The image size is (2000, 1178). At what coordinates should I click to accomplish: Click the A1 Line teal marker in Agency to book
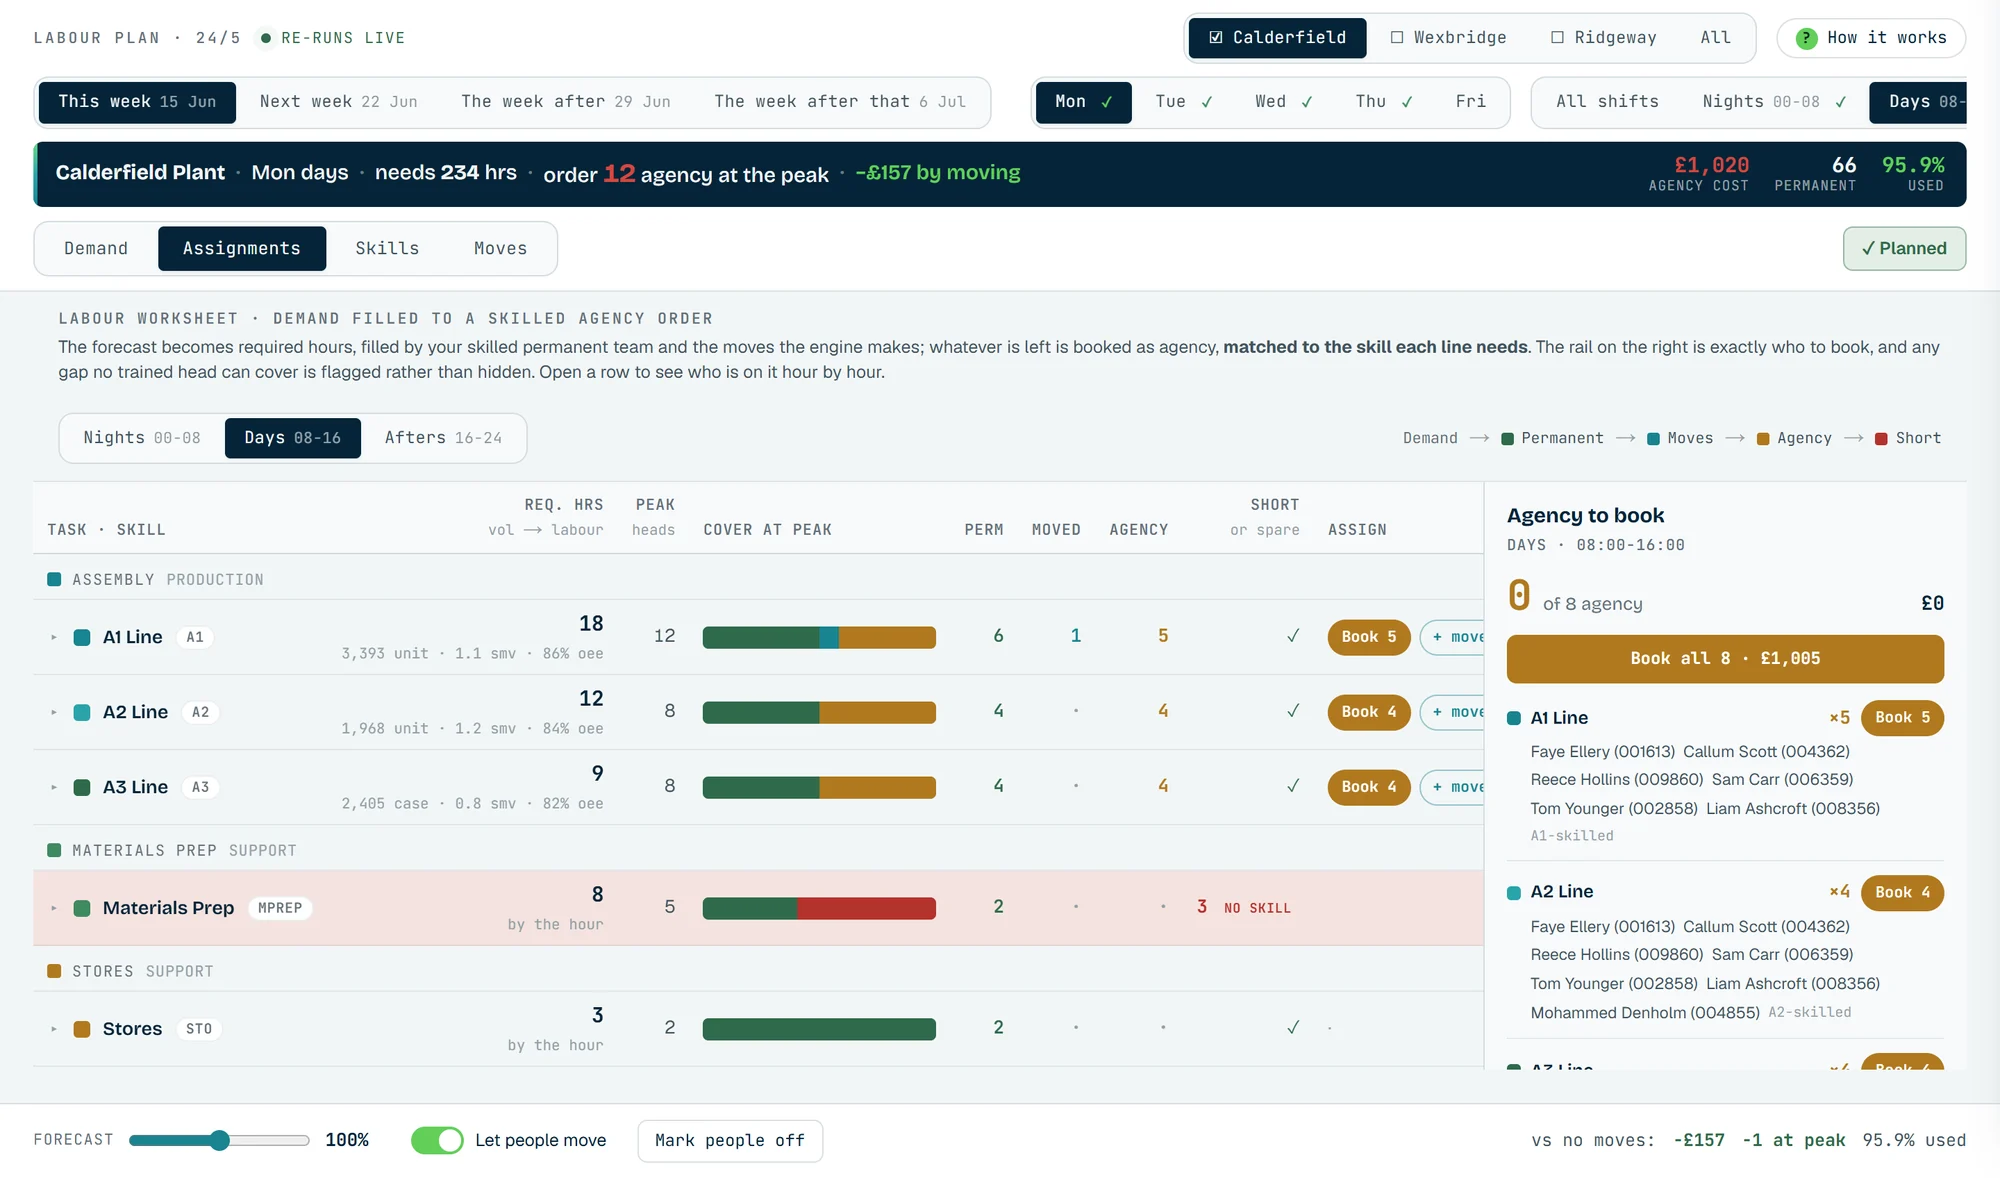click(1514, 718)
